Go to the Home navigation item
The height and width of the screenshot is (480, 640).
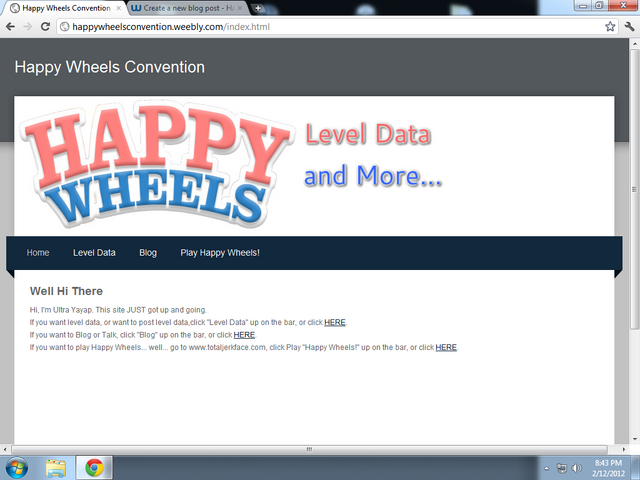38,253
